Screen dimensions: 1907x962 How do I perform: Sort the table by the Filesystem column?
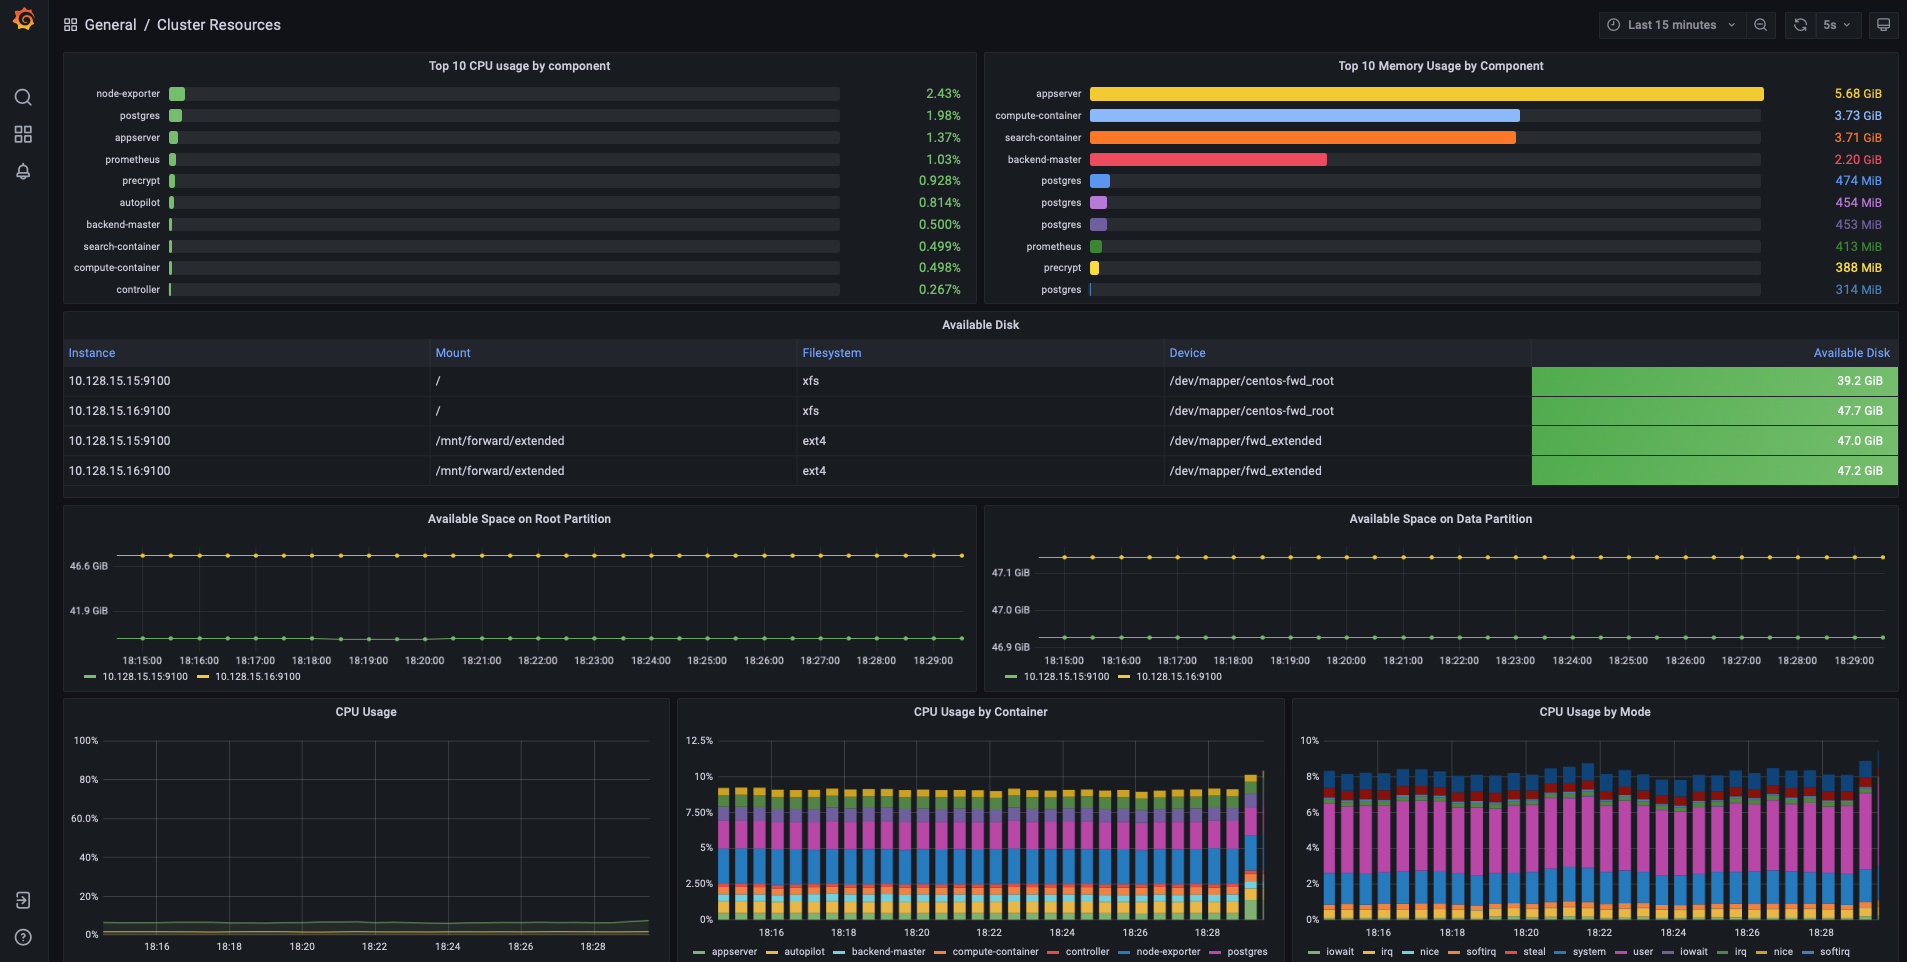(x=832, y=352)
